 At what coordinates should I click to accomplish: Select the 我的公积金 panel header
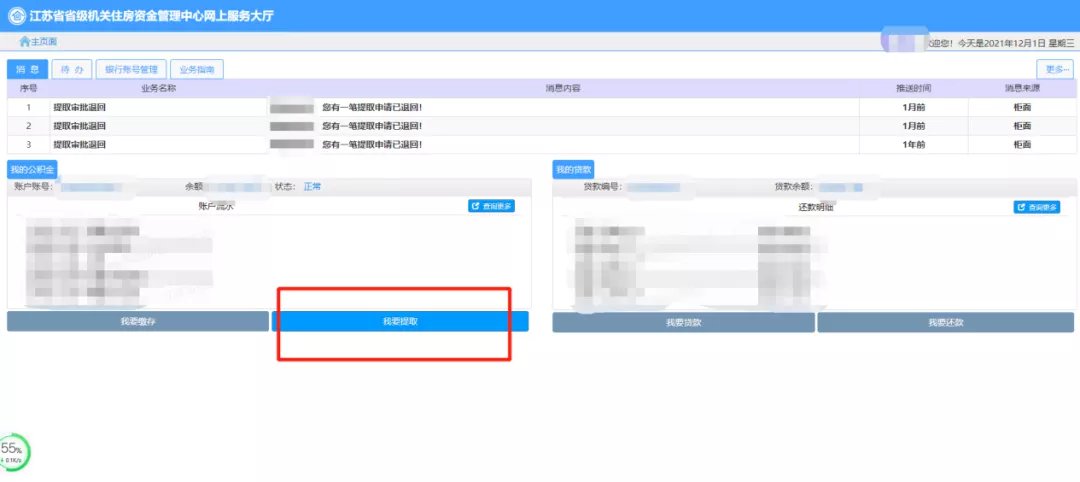click(x=32, y=169)
